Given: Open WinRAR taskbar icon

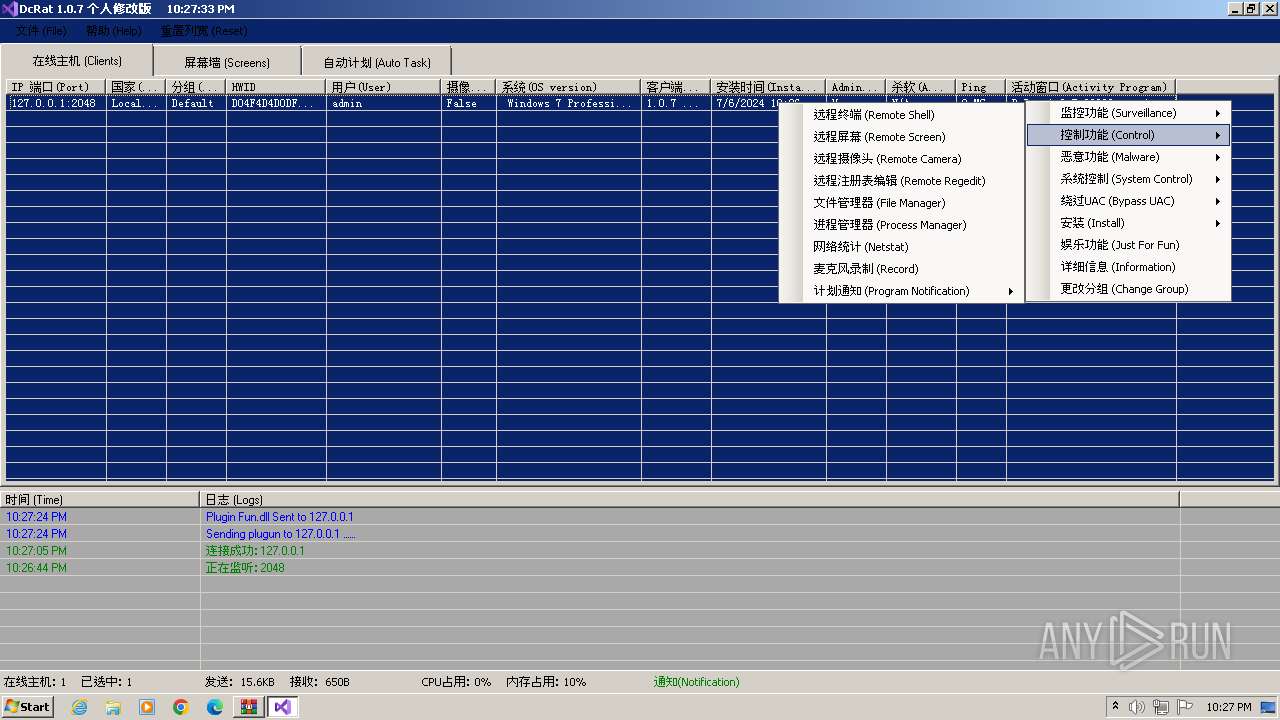Looking at the screenshot, I should point(249,707).
